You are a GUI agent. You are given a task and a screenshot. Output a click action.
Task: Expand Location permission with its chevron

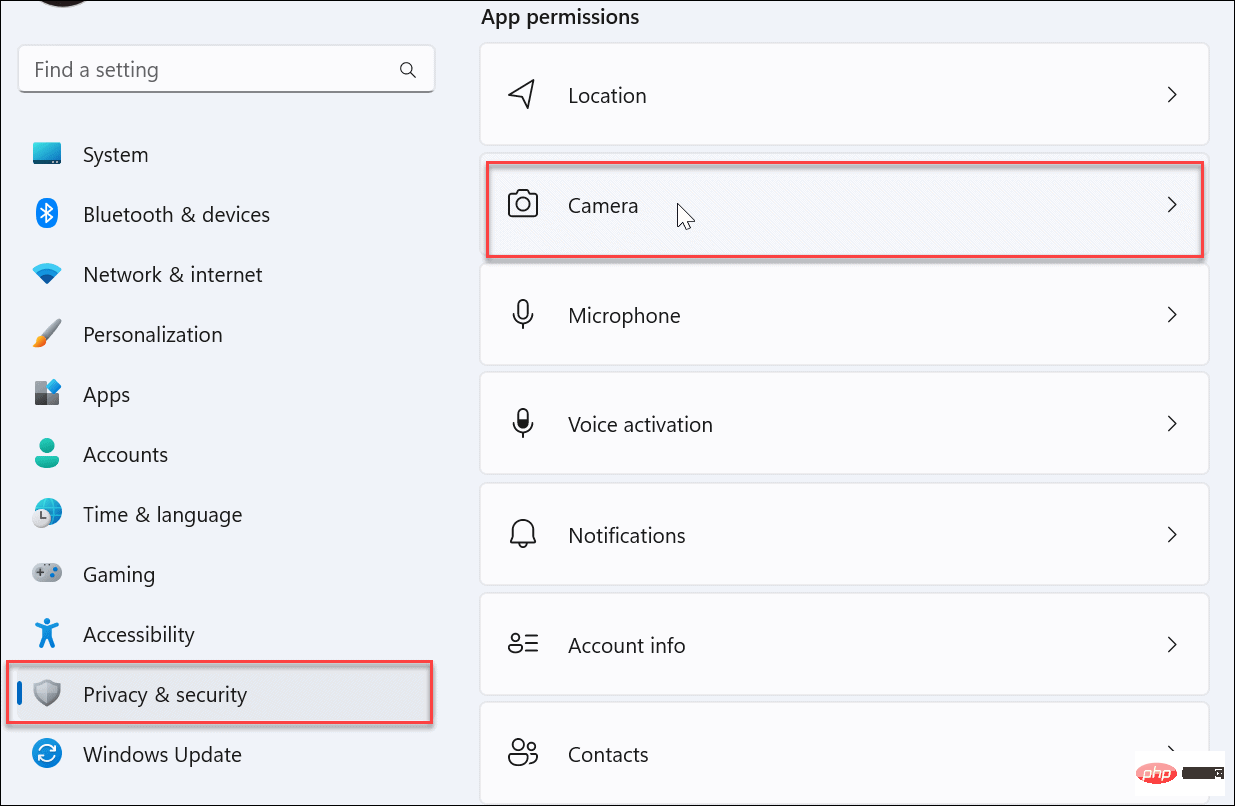pos(1172,95)
